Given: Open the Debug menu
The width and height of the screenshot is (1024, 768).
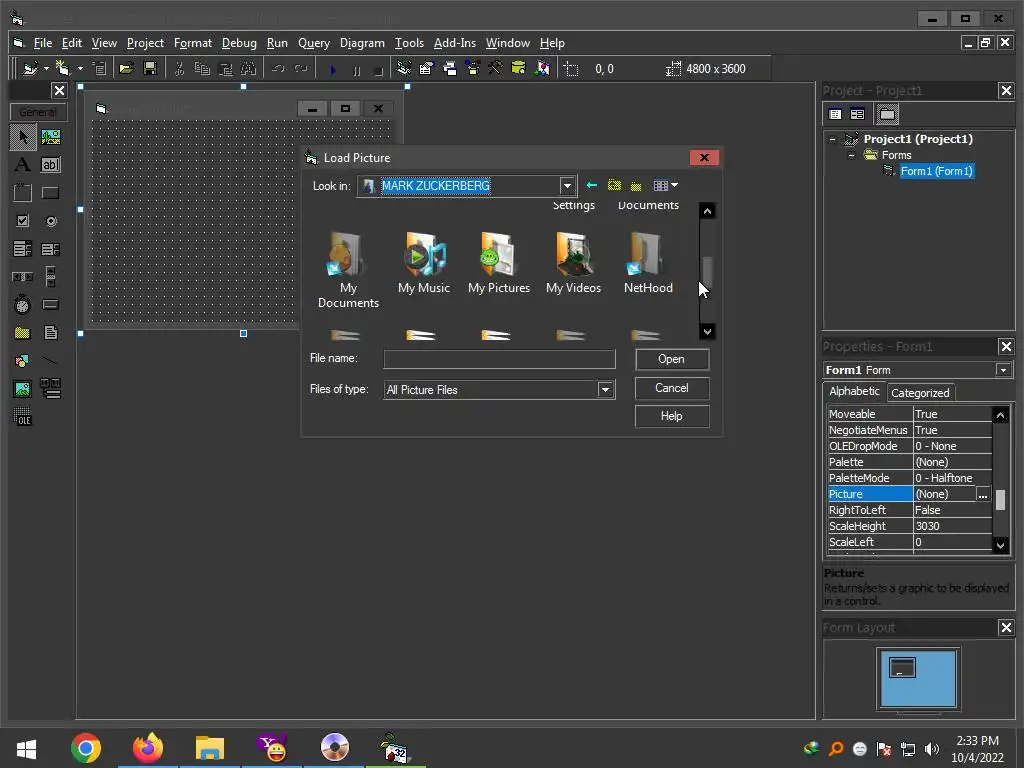Looking at the screenshot, I should coord(239,43).
